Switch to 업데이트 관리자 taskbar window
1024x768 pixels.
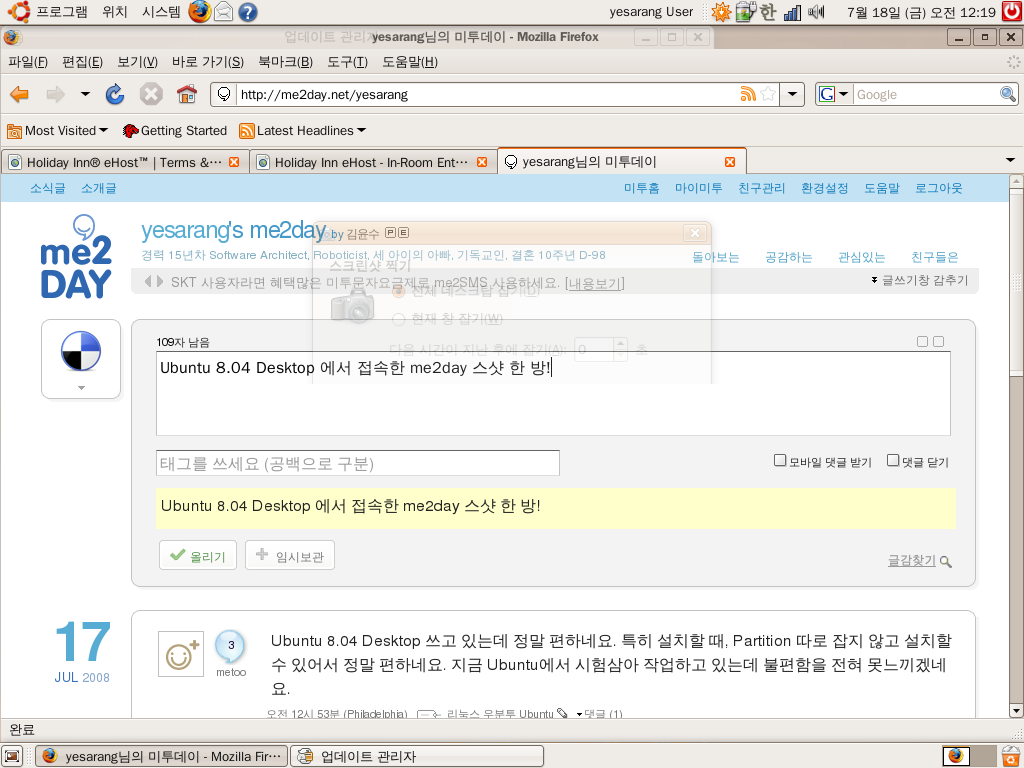417,756
